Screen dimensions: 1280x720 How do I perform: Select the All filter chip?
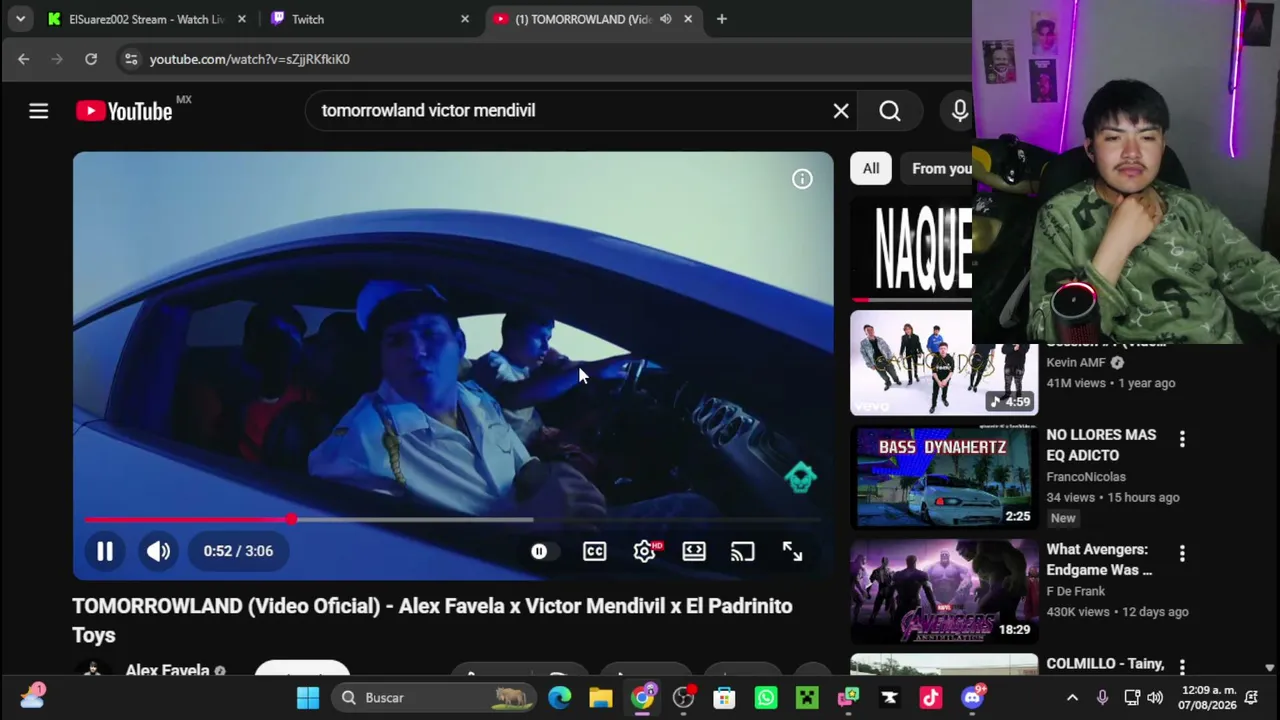point(871,169)
